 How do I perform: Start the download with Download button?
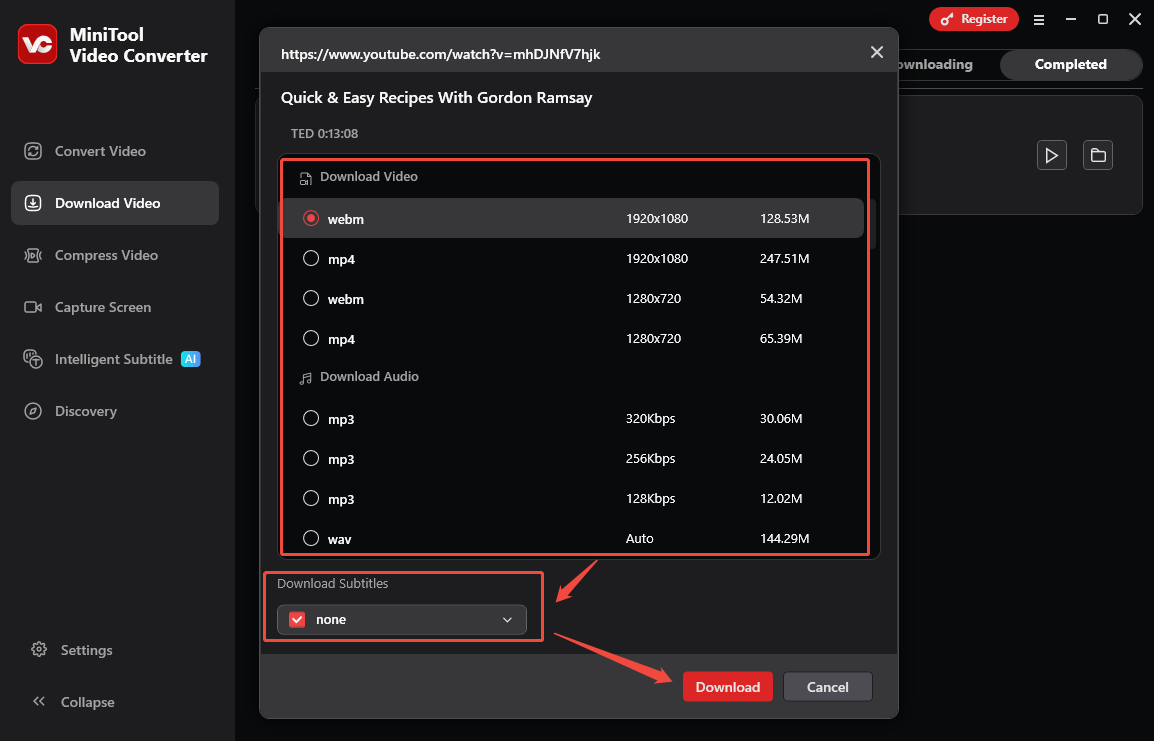pyautogui.click(x=727, y=686)
